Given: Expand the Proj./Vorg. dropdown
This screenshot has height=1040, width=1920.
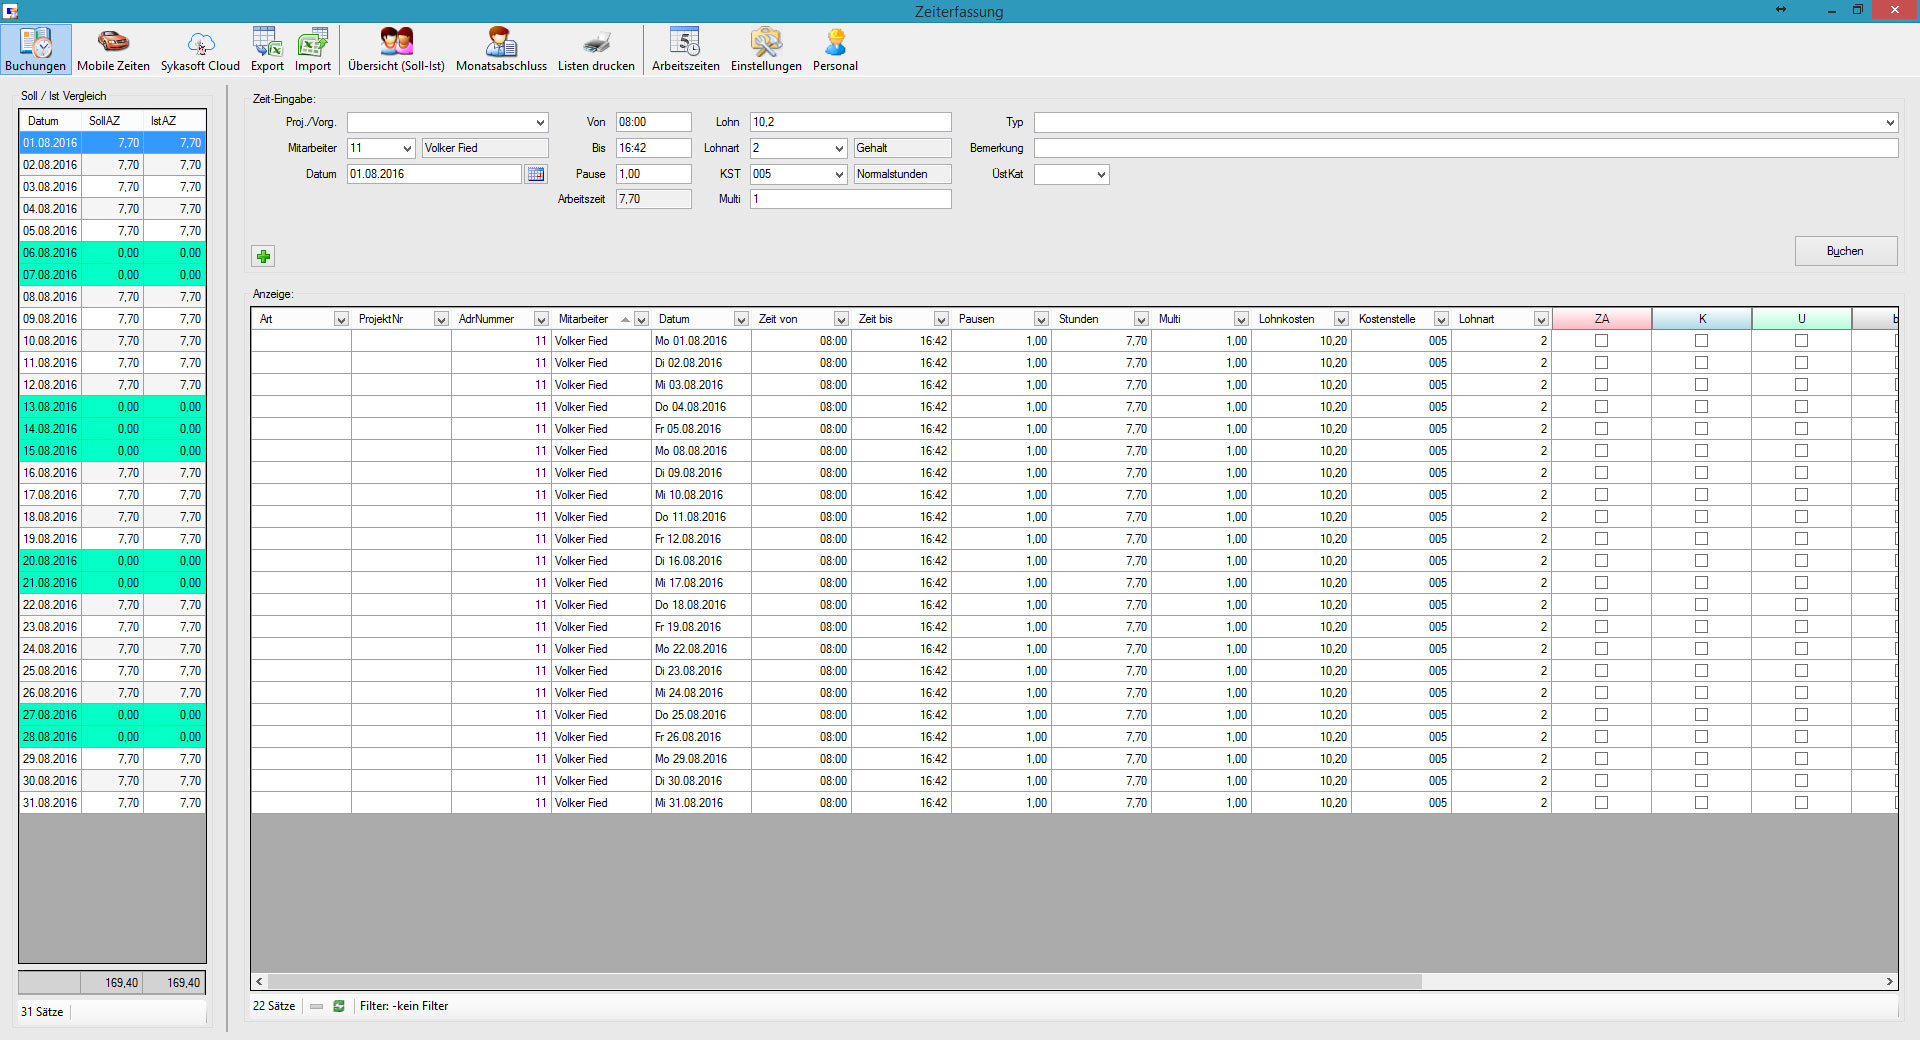Looking at the screenshot, I should (x=540, y=123).
